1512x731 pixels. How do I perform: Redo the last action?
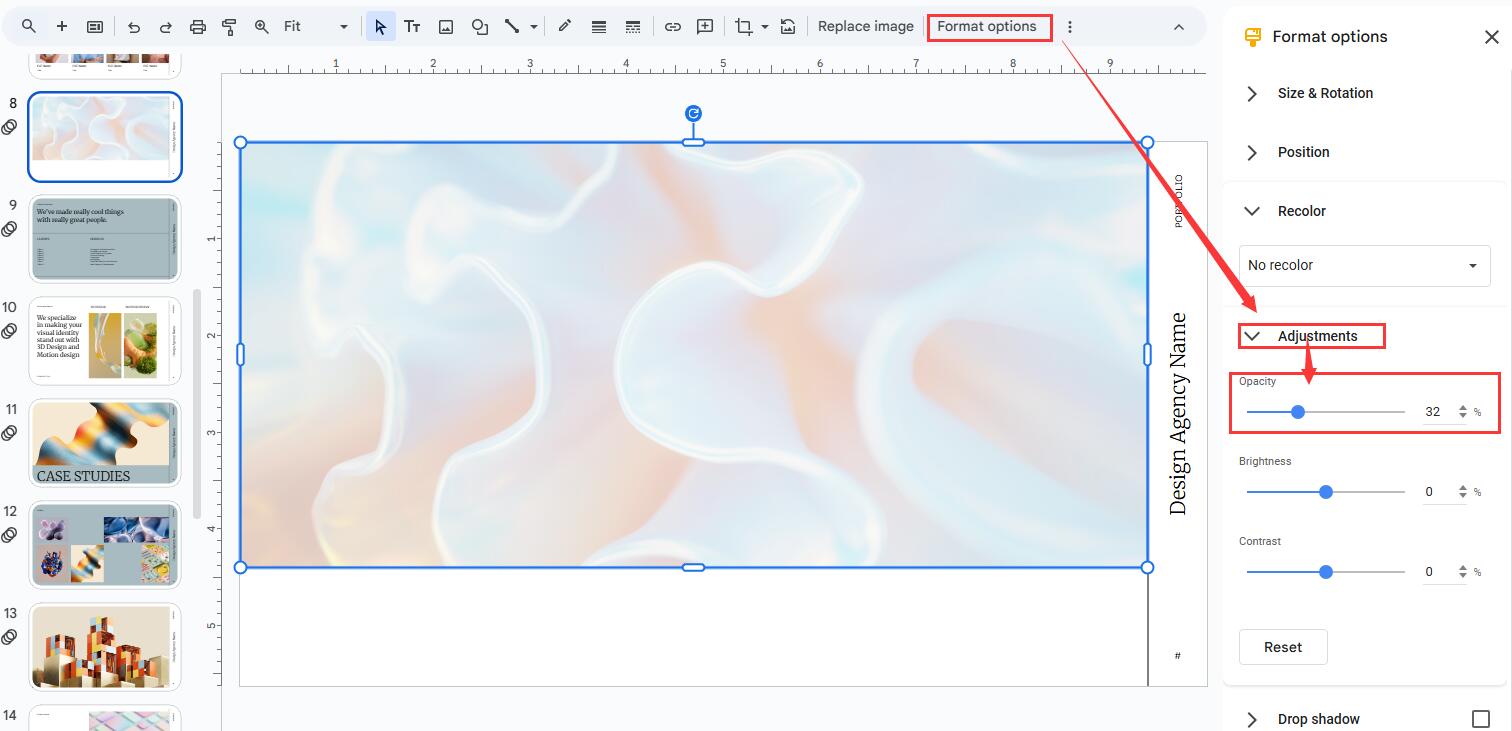click(x=166, y=27)
